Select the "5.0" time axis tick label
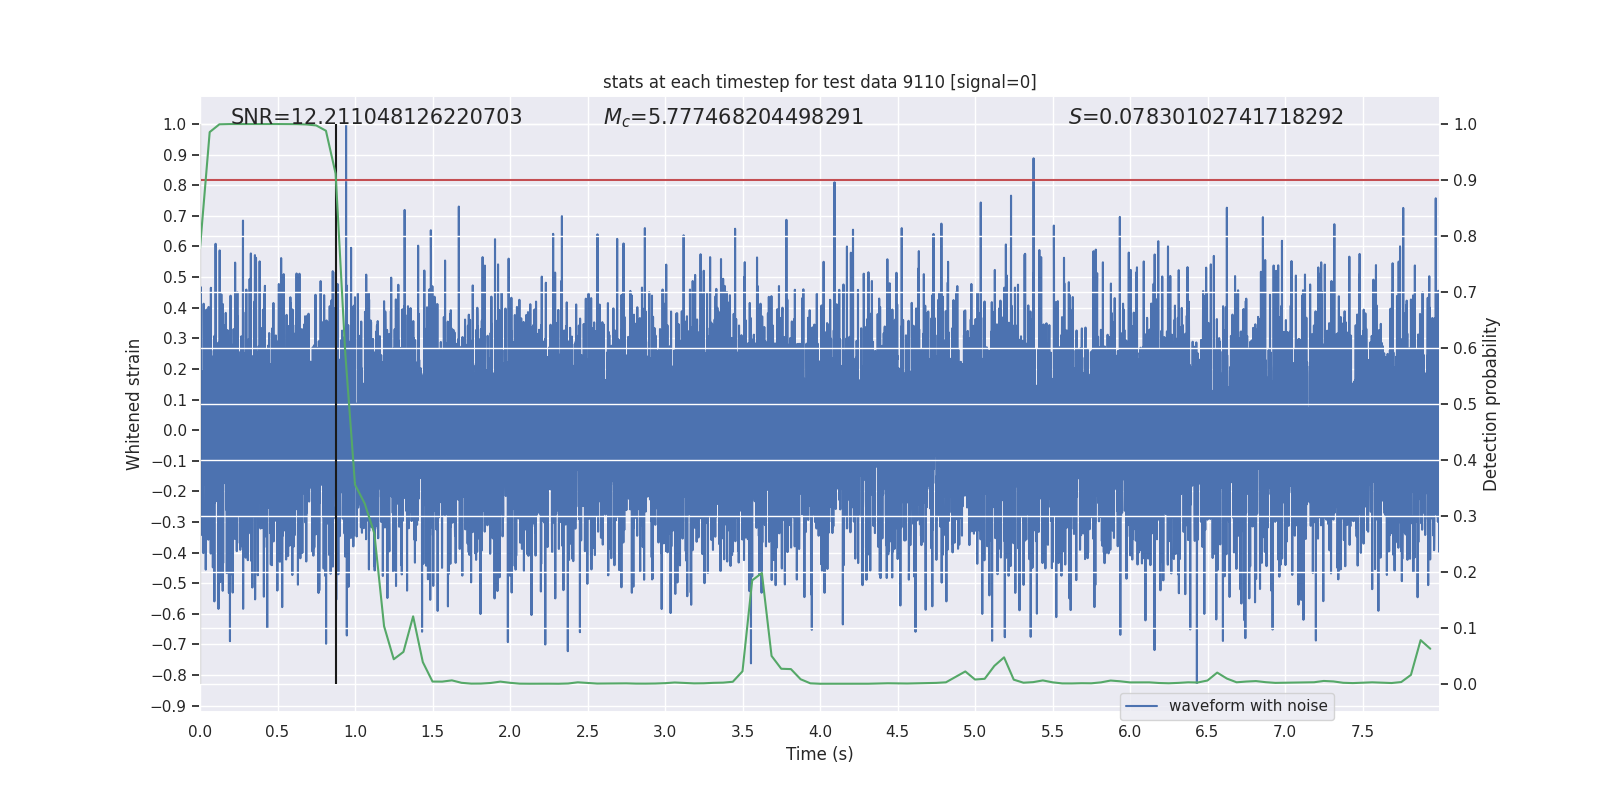Screen dimensions: 1600x800 975,731
